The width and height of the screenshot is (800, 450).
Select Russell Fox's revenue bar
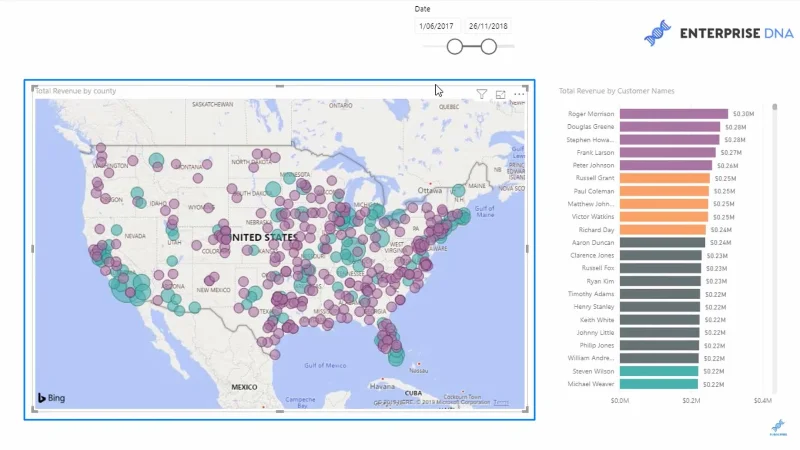tap(660, 268)
